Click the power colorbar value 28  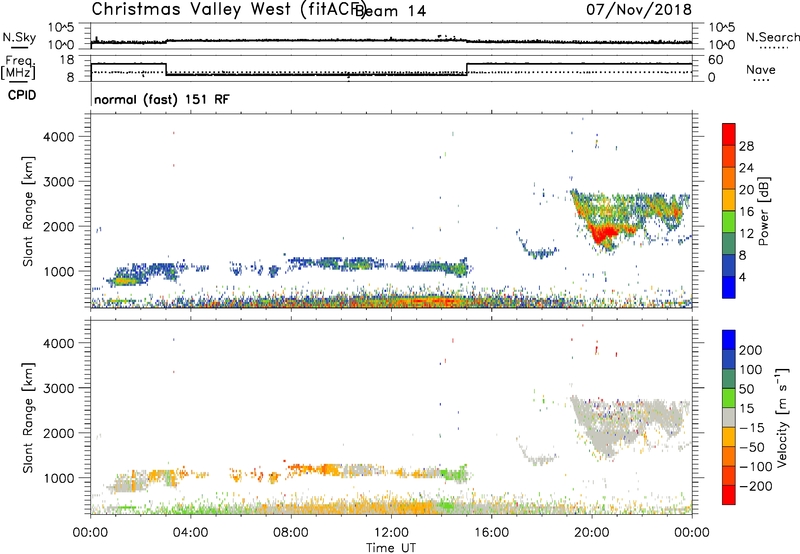(x=746, y=146)
